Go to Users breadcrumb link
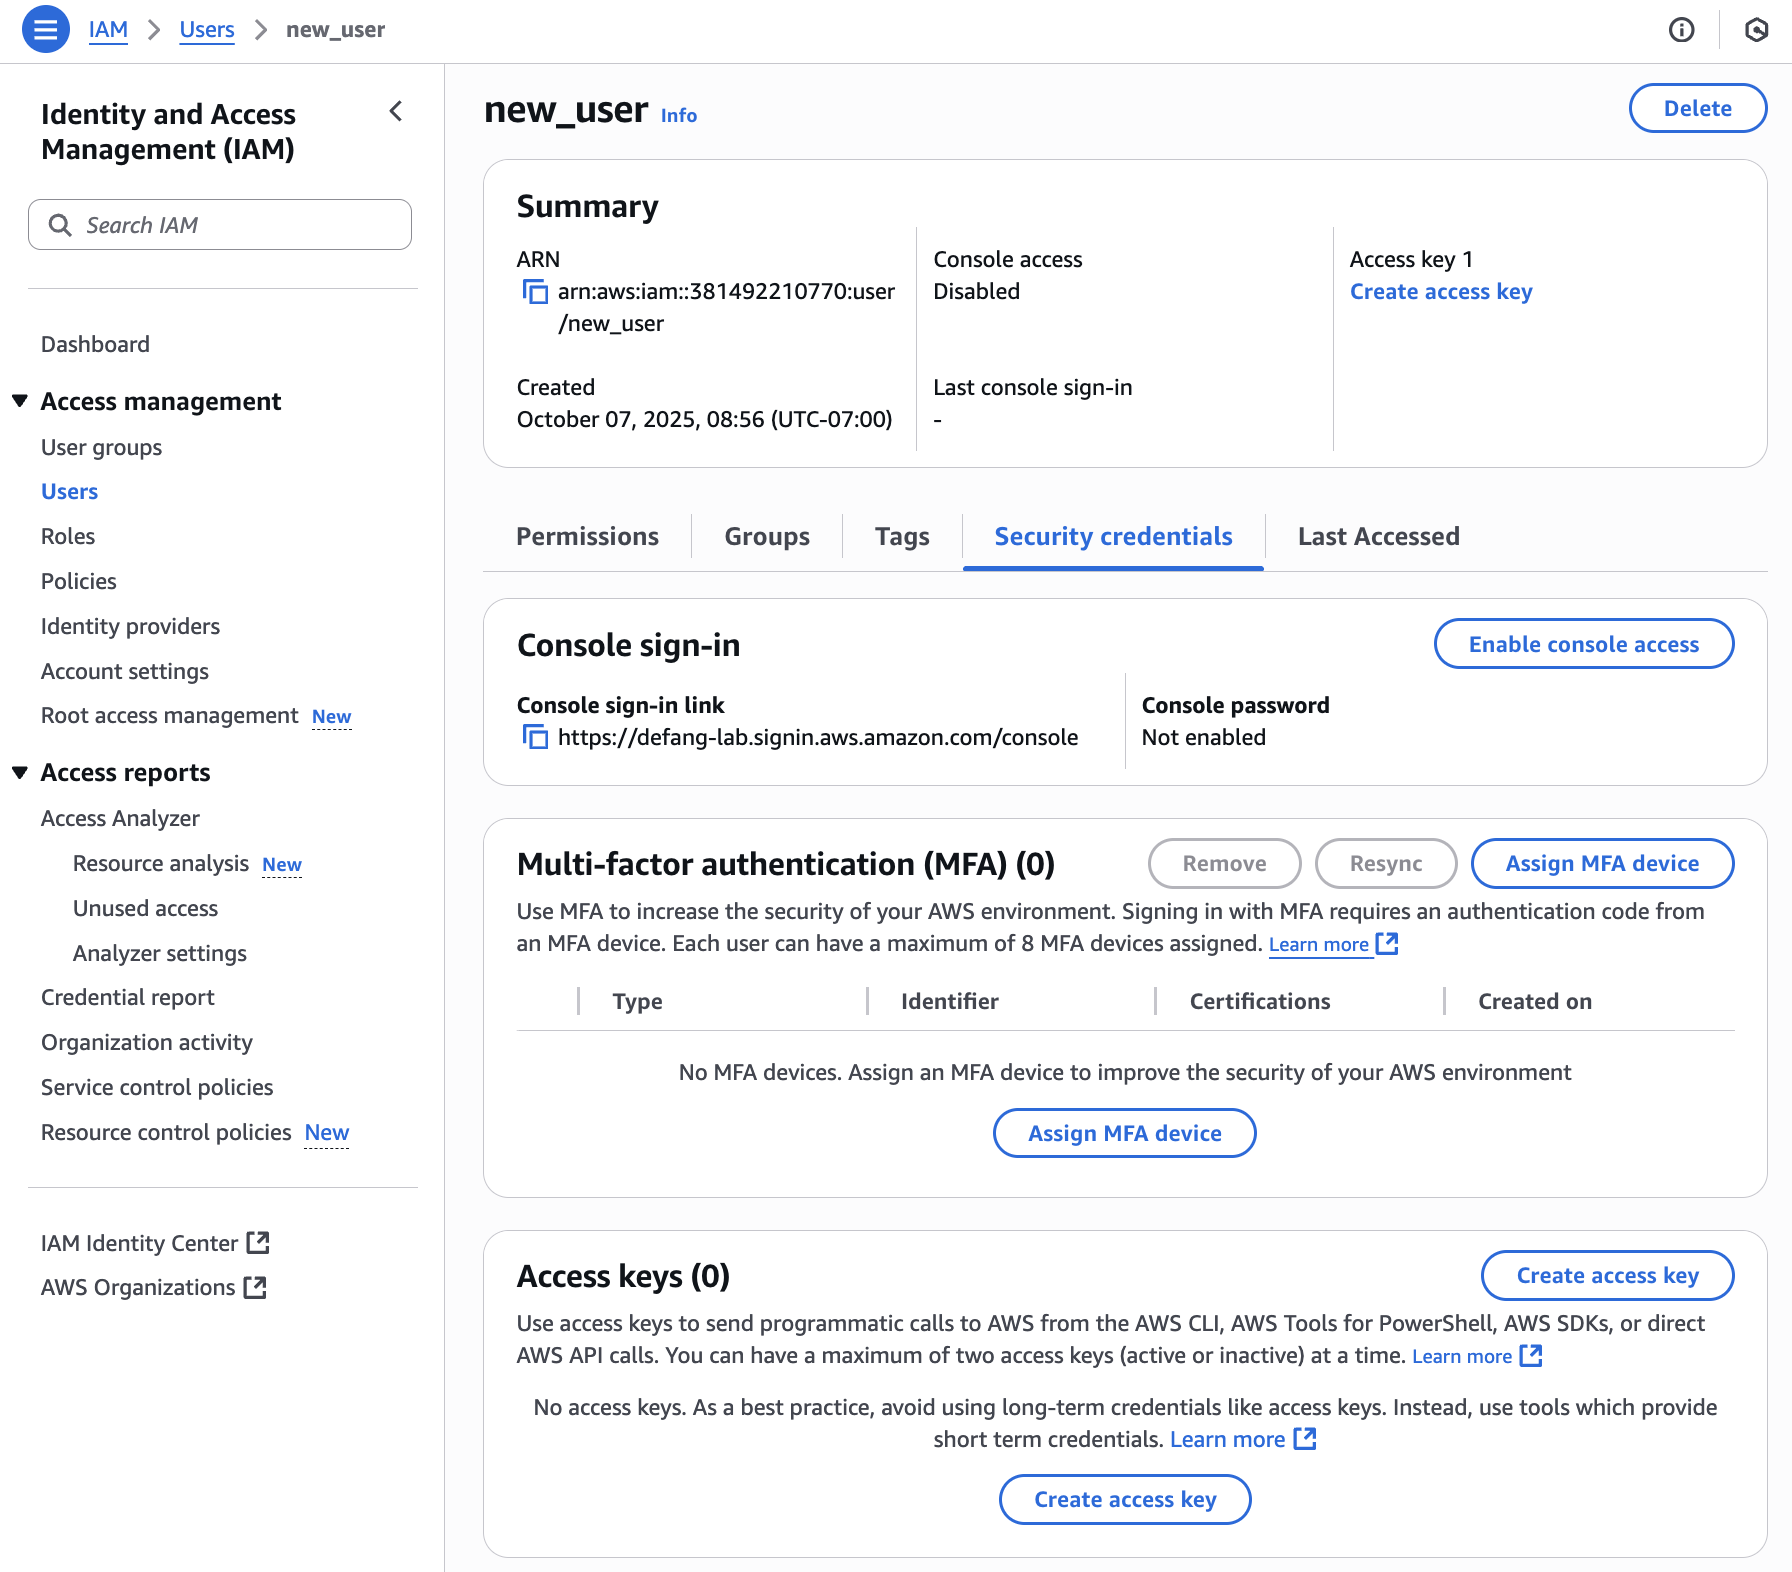Image resolution: width=1792 pixels, height=1572 pixels. coord(207,30)
